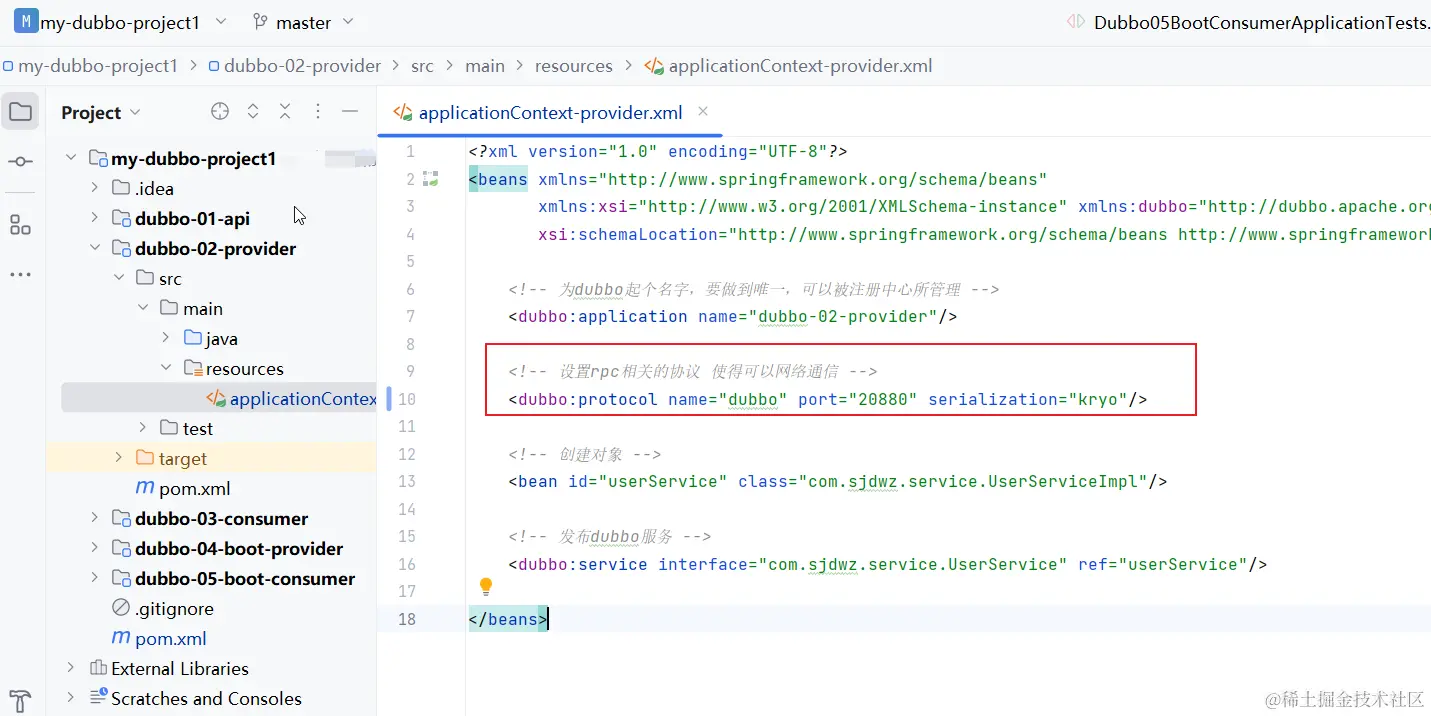Expand the target folder arrow
Viewport: 1431px width, 716px height.
[119, 458]
